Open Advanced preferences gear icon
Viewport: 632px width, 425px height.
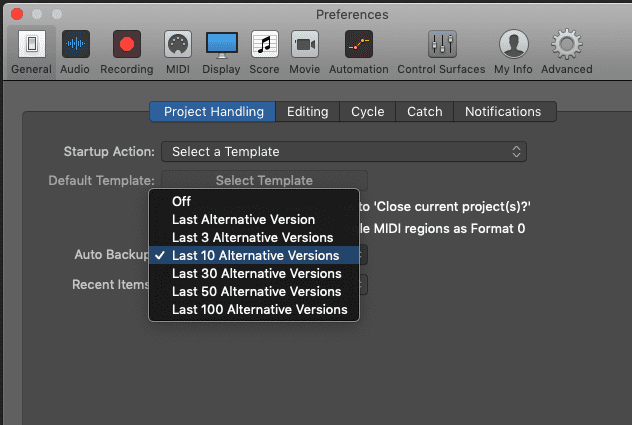tap(568, 52)
